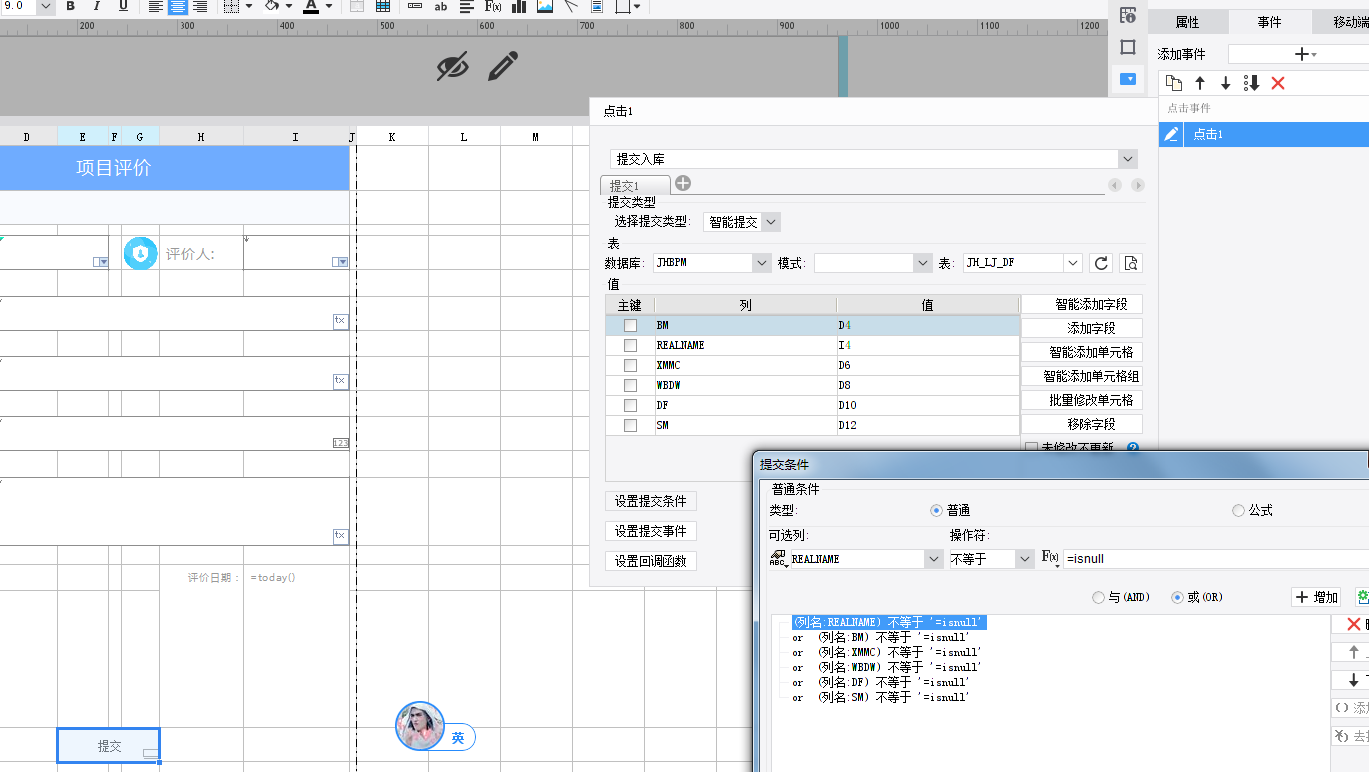Check primary key box for REALNAME
This screenshot has height=772, width=1369.
(x=630, y=345)
